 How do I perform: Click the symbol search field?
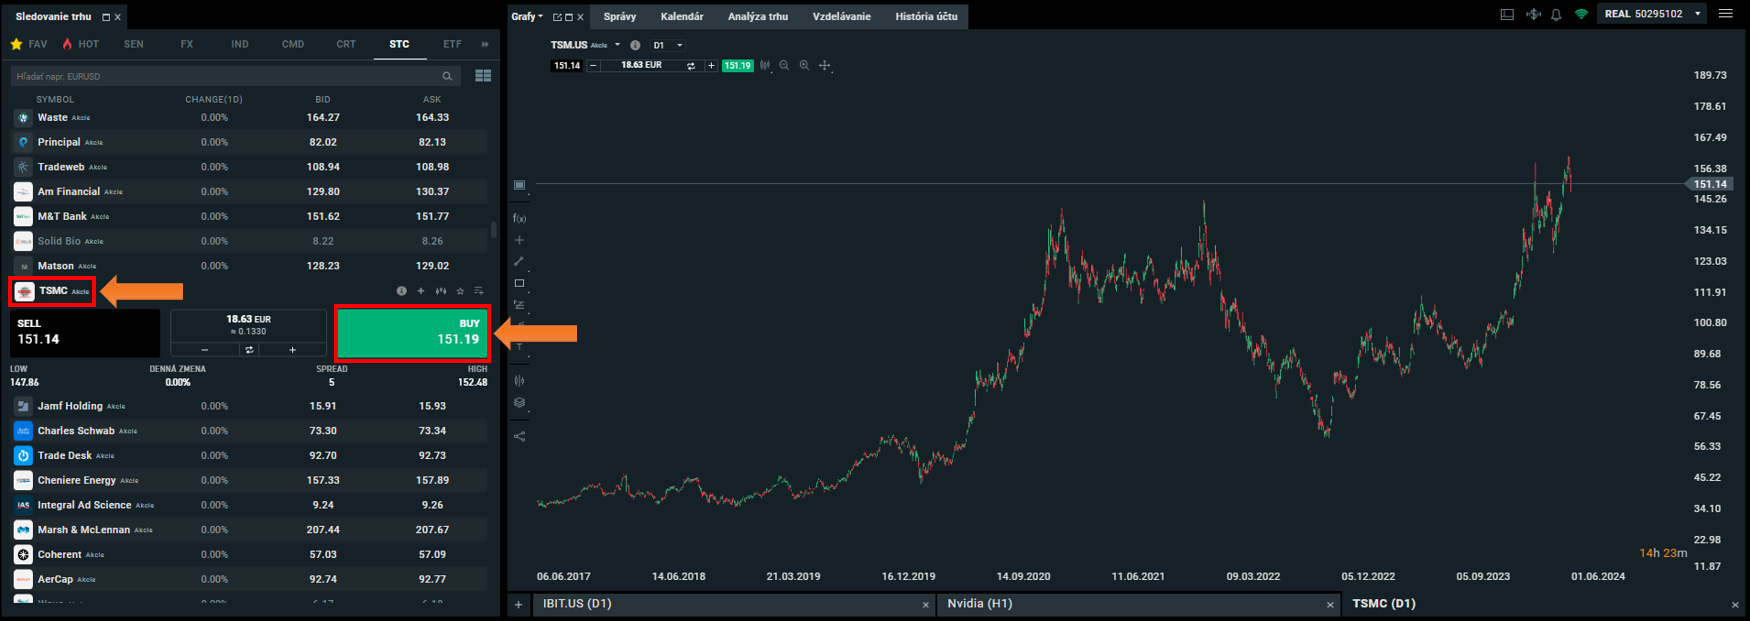(x=225, y=76)
